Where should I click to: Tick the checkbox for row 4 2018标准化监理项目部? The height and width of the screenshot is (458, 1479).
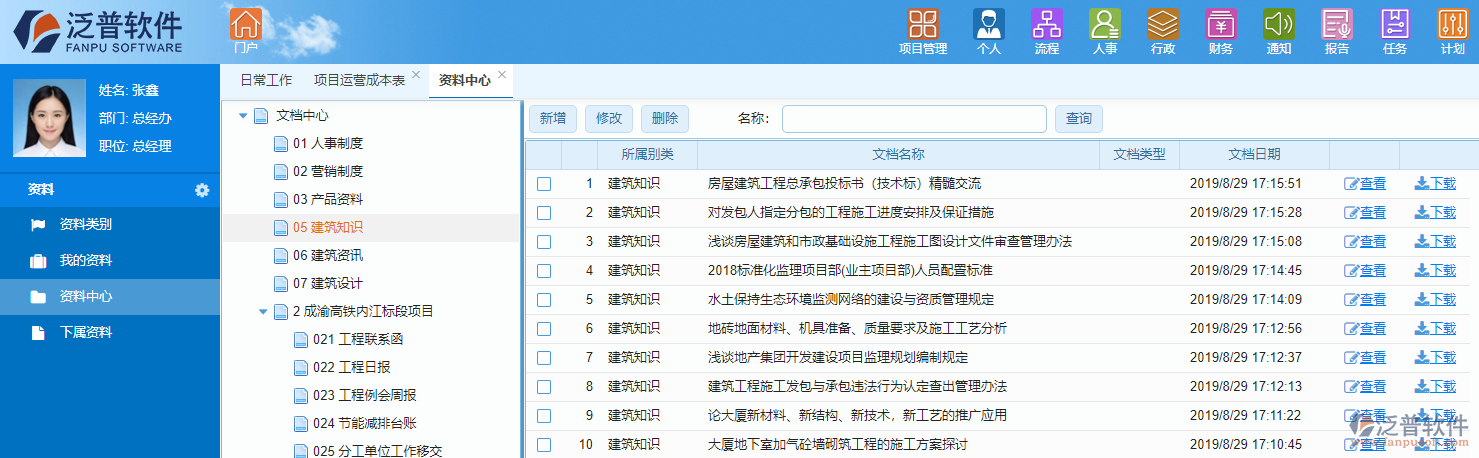coord(544,271)
